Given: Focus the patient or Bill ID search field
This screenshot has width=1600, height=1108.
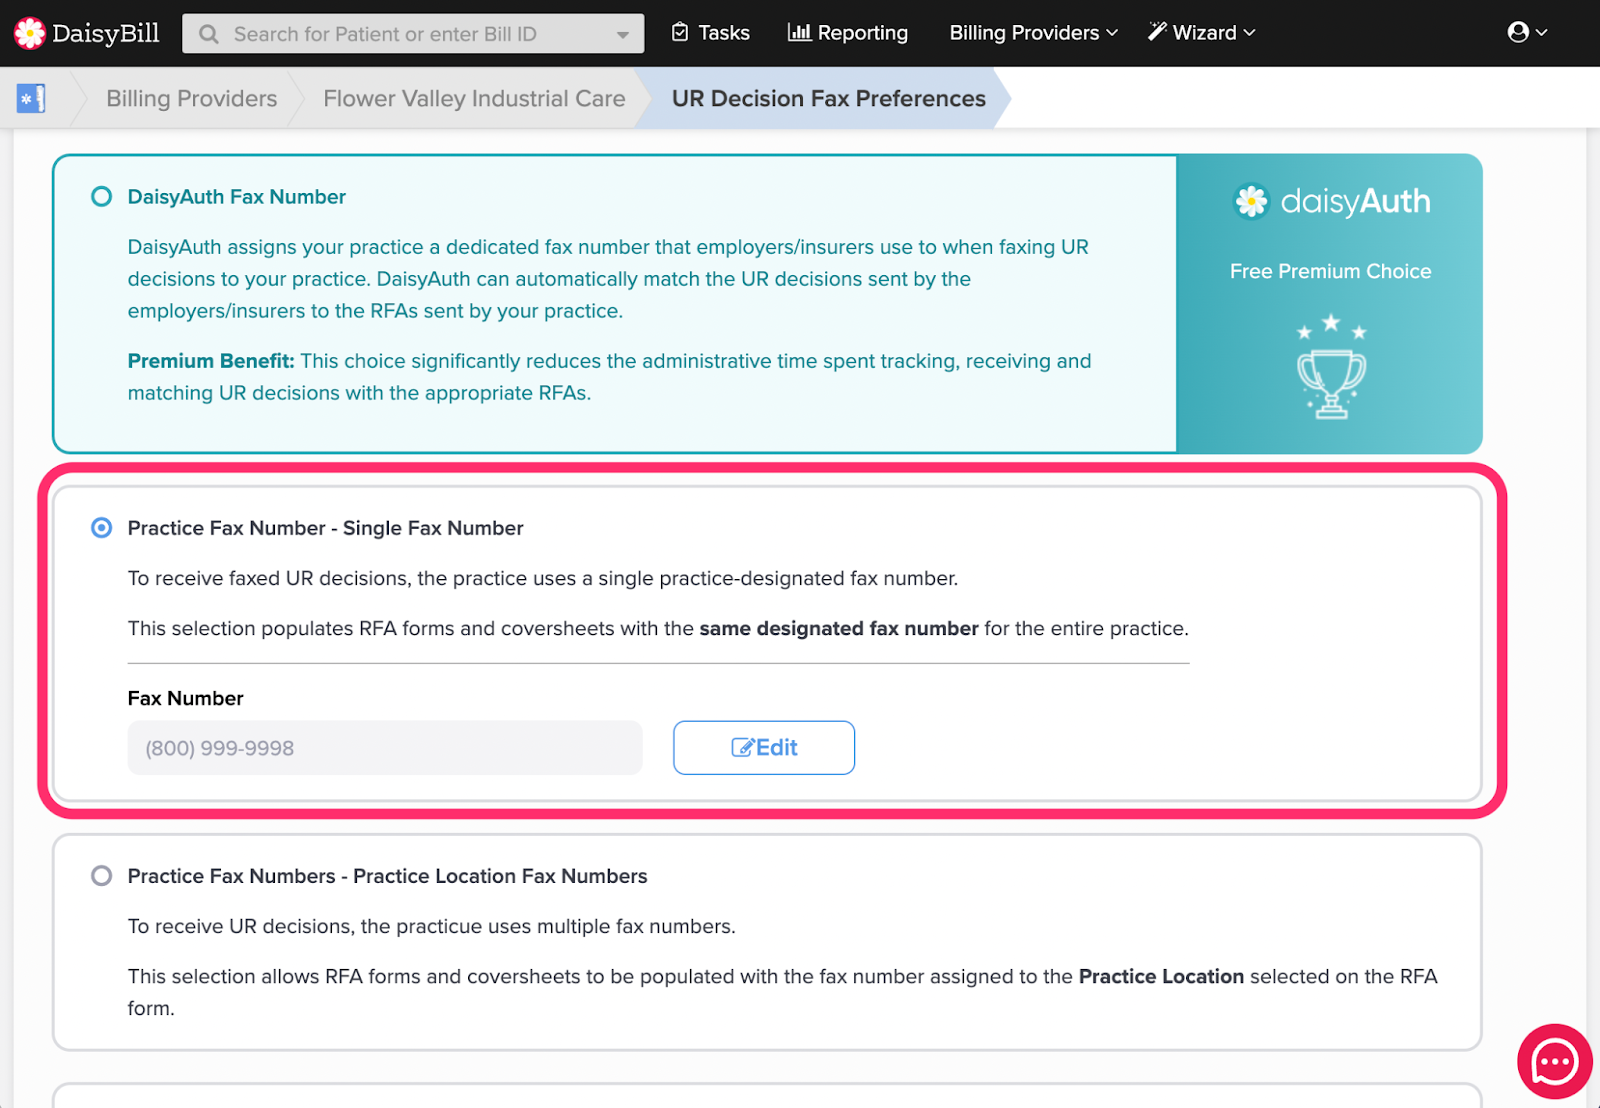Looking at the screenshot, I should (x=413, y=34).
